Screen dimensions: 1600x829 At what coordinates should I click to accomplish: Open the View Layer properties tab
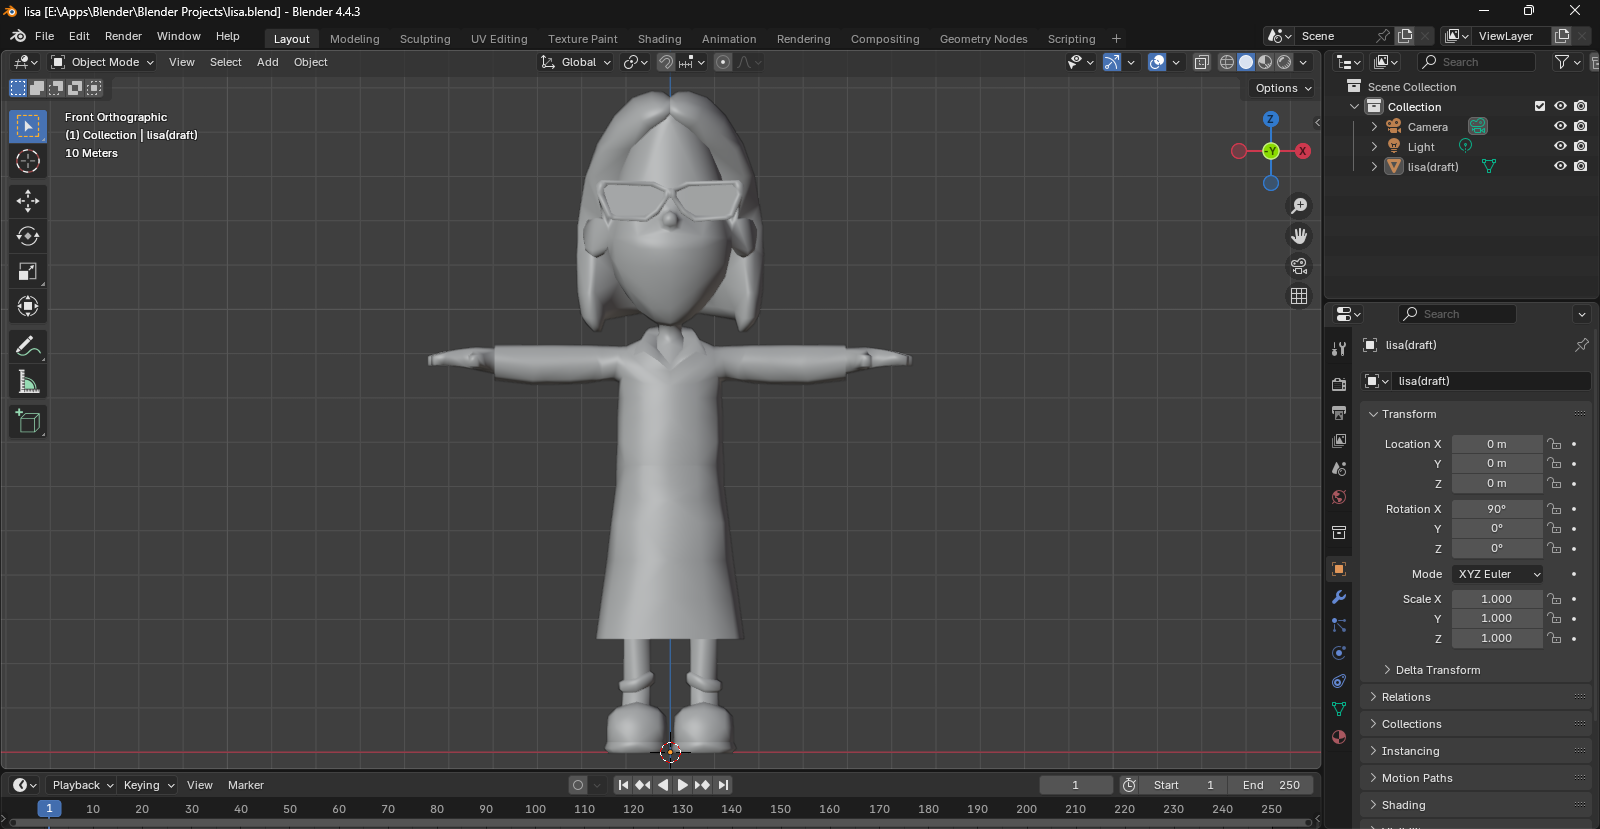[x=1339, y=441]
